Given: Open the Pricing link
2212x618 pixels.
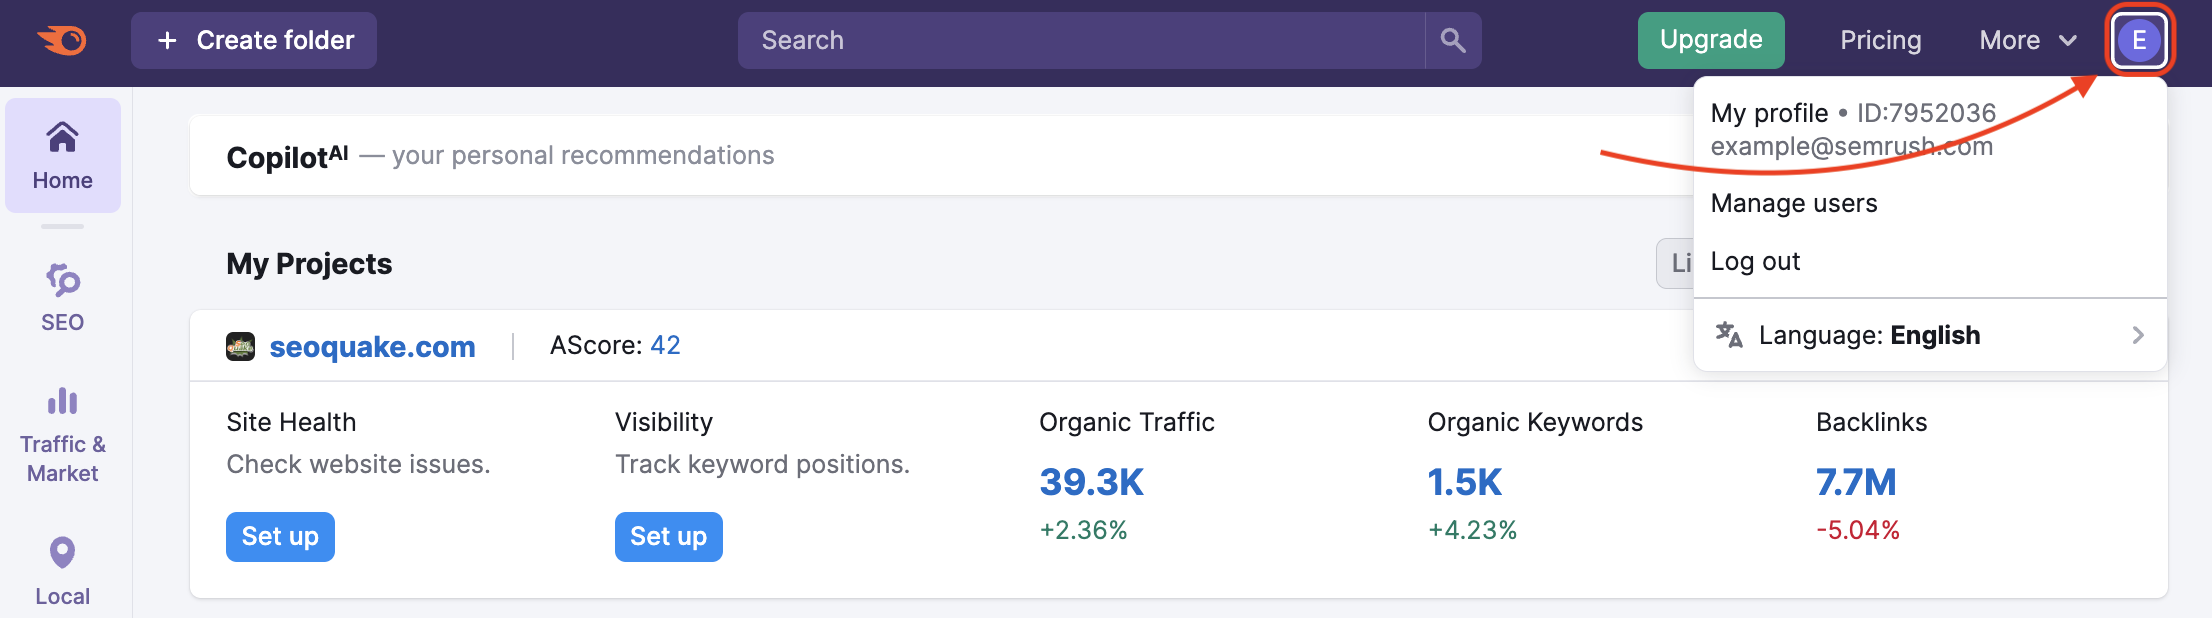Looking at the screenshot, I should coord(1880,41).
